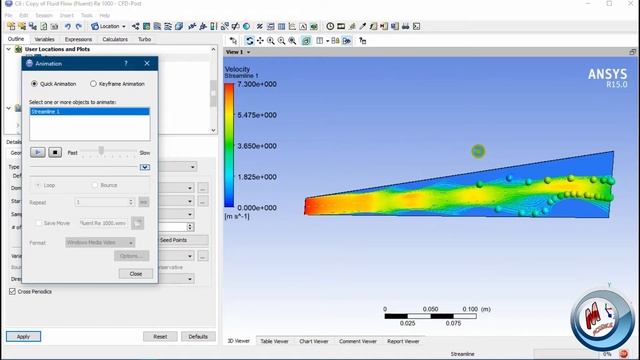640x360 pixels.
Task: Select the Bounce radio option
Action: point(95,185)
